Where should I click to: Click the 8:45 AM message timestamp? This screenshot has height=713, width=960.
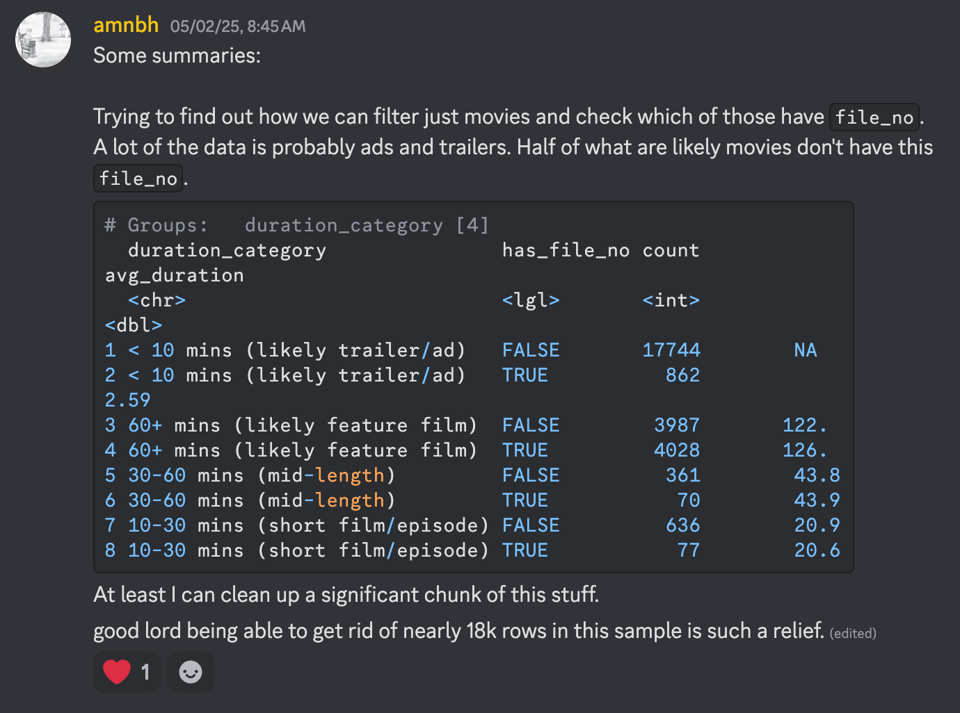click(238, 26)
